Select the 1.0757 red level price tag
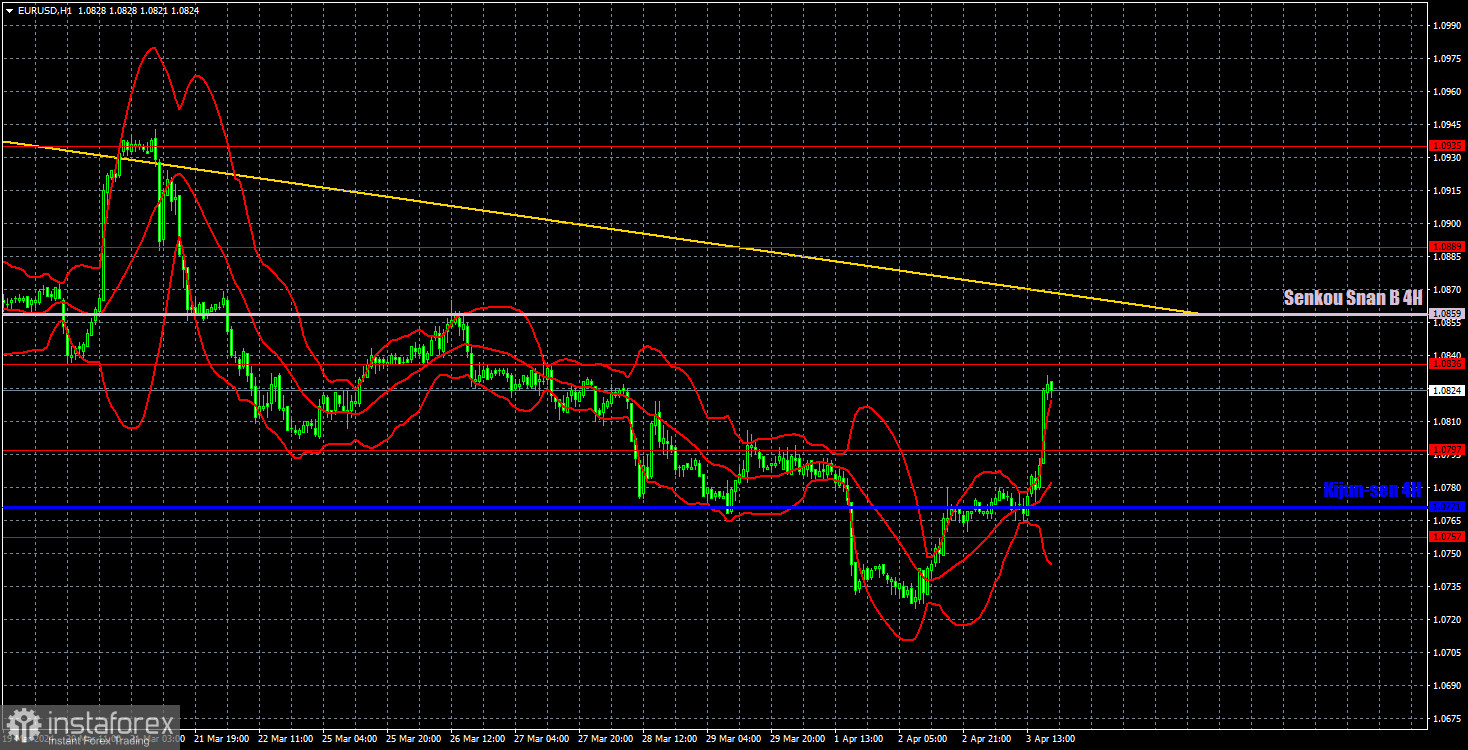Screen dimensions: 1468x750 tap(1446, 537)
